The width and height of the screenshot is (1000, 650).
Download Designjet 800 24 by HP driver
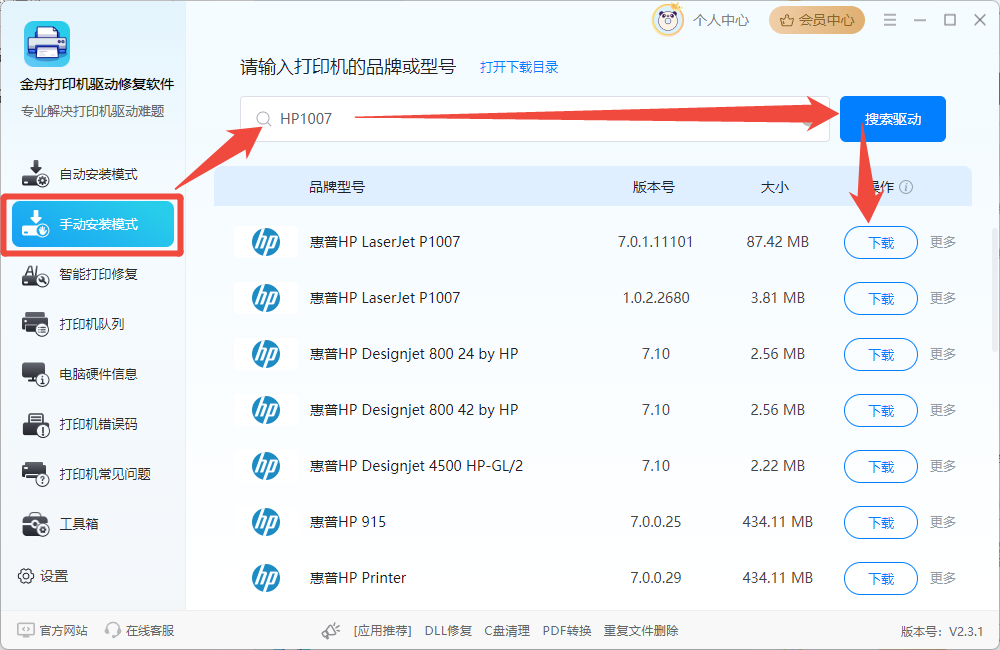(881, 355)
